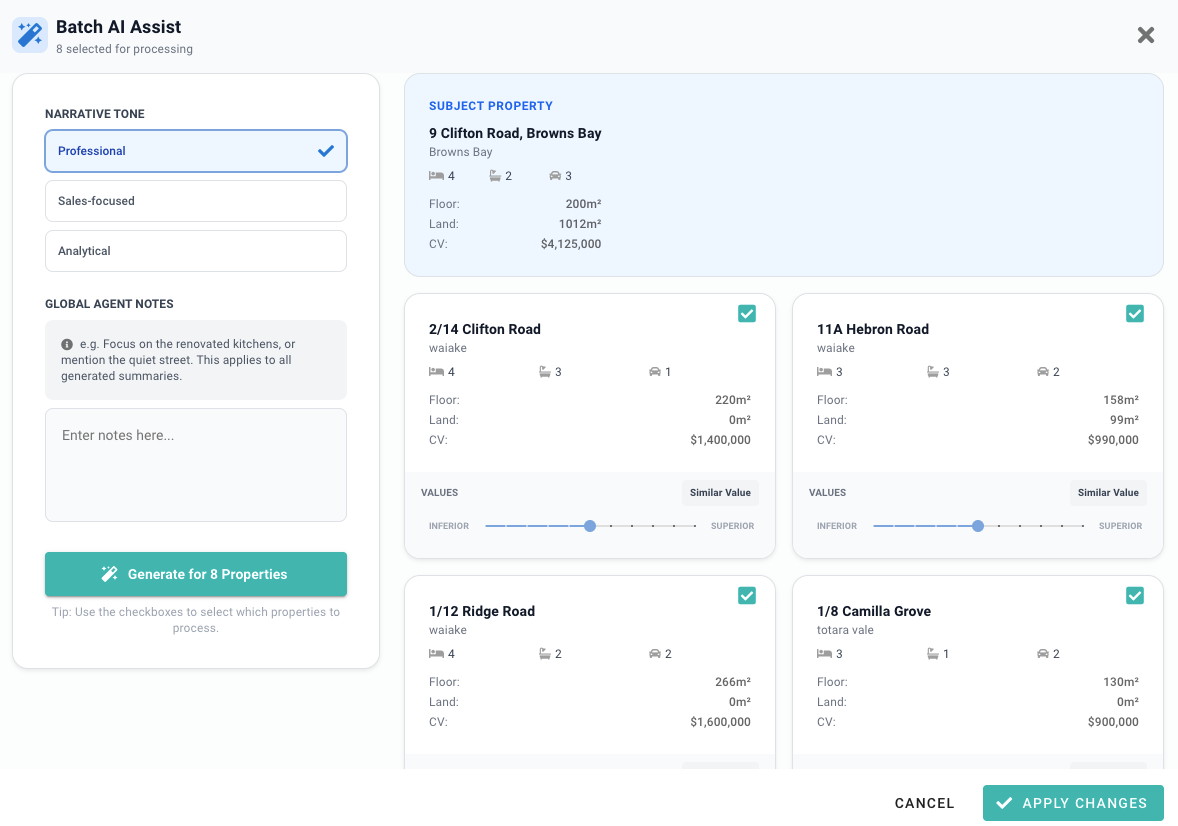This screenshot has width=1178, height=826.
Task: Click the bedroom icon on subject property
Action: click(x=436, y=176)
